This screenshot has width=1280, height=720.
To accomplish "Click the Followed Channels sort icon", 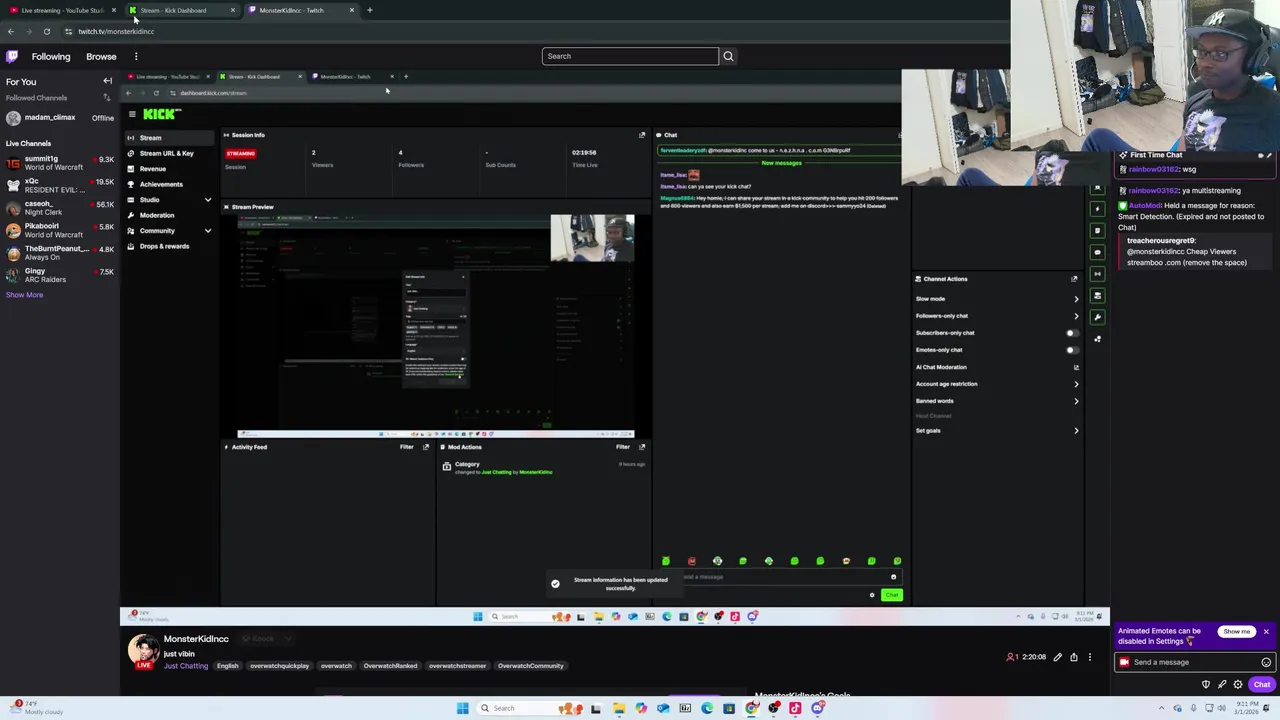I will click(107, 98).
